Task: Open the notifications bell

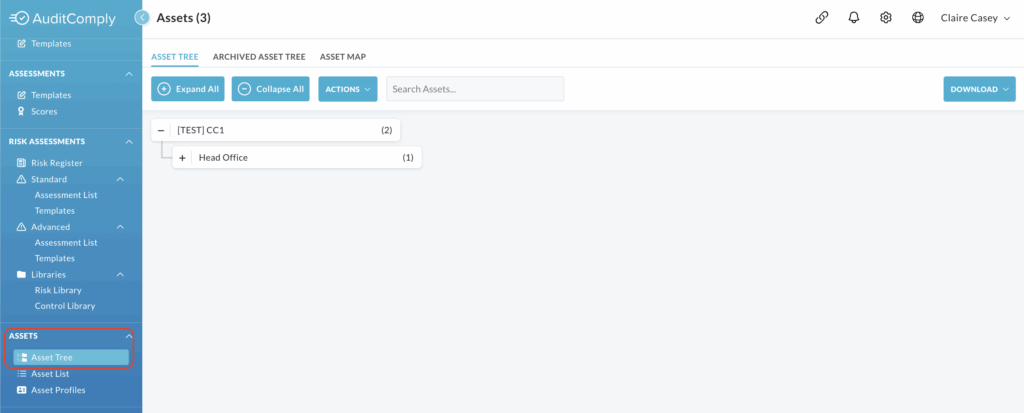Action: coord(853,18)
